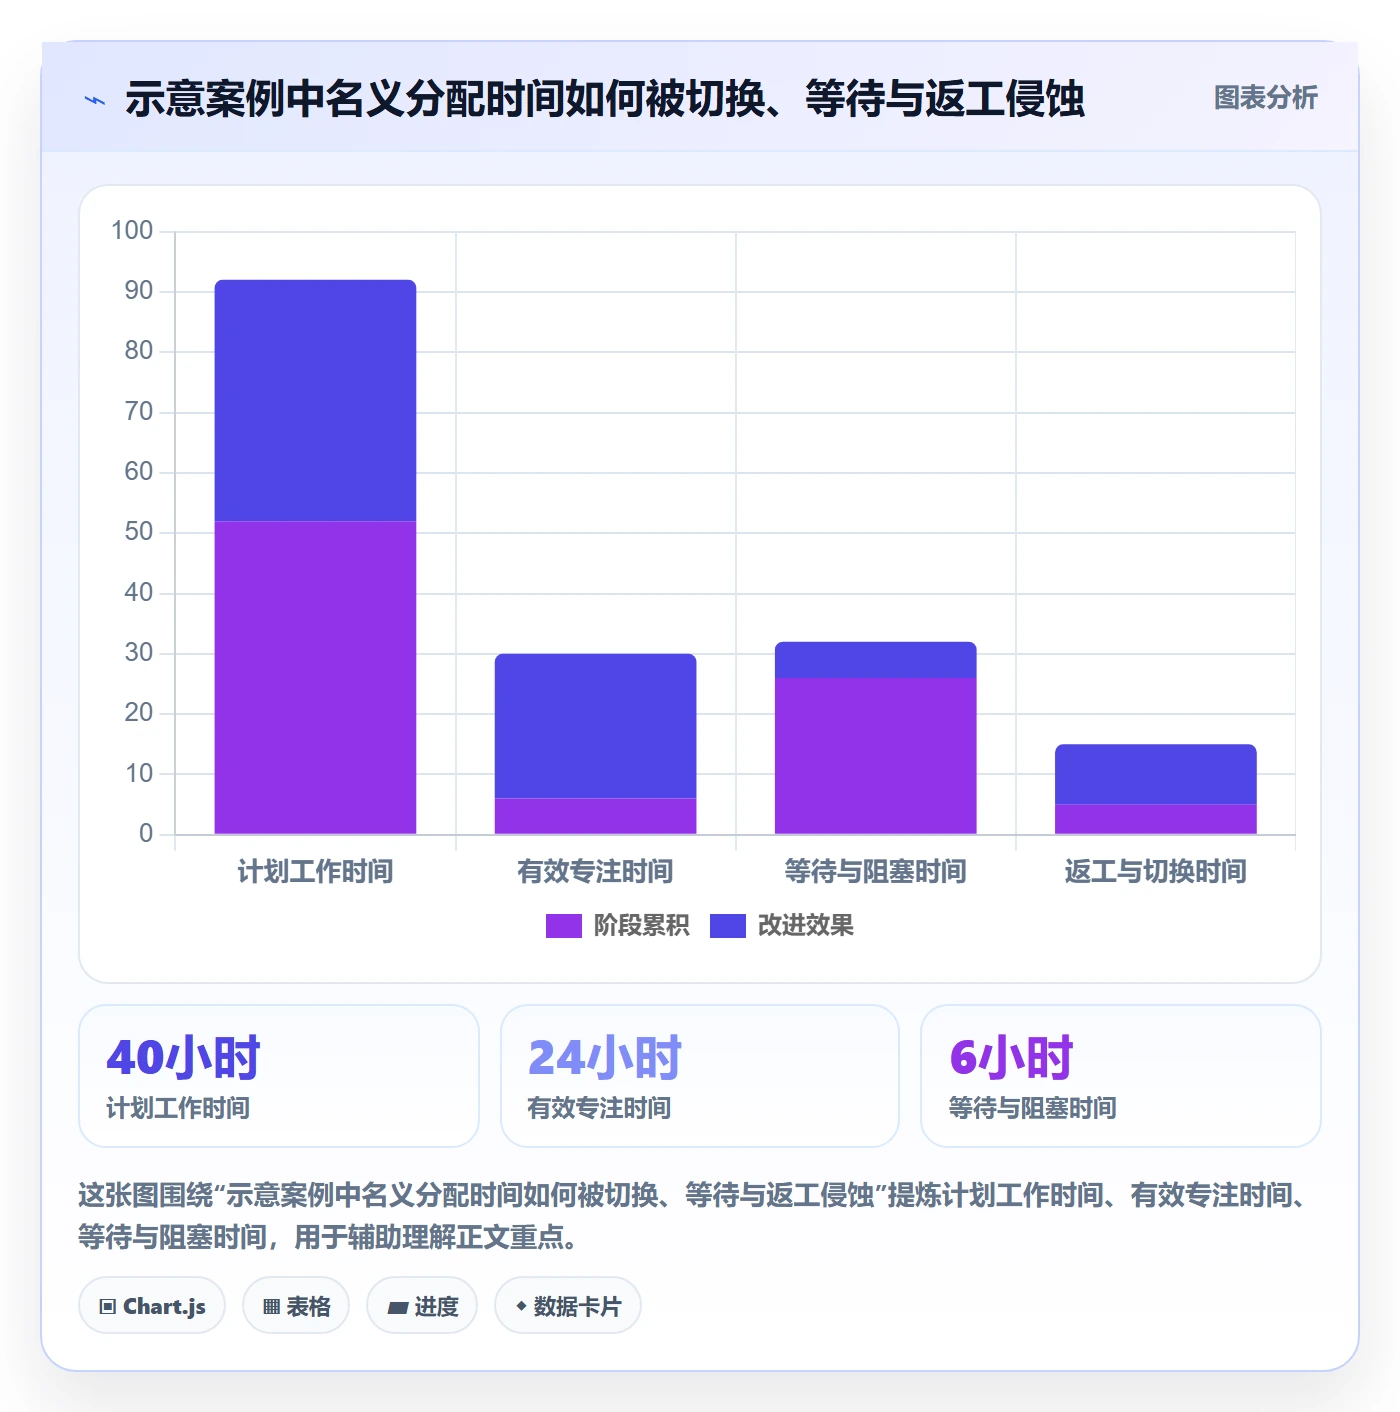Click the 改进效果 legend label text

[x=806, y=926]
